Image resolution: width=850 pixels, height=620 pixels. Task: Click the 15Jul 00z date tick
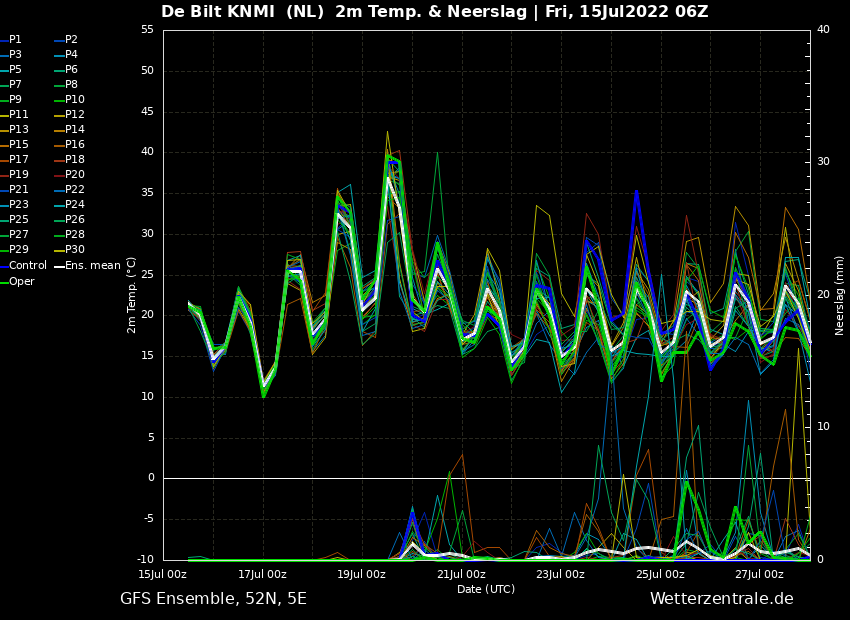[163, 574]
